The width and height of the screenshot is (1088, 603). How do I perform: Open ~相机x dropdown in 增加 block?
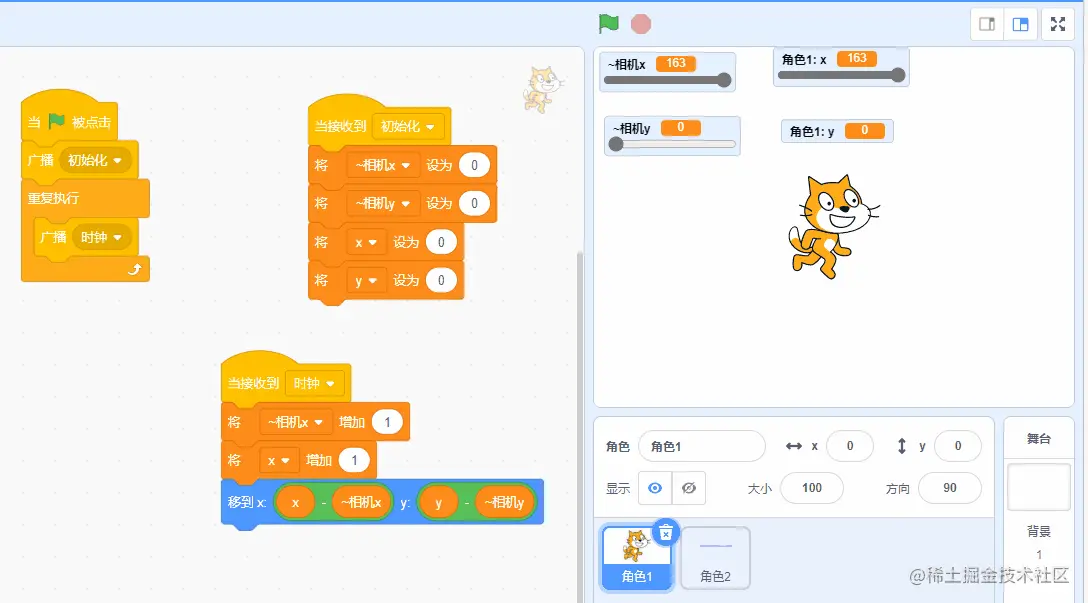click(296, 422)
